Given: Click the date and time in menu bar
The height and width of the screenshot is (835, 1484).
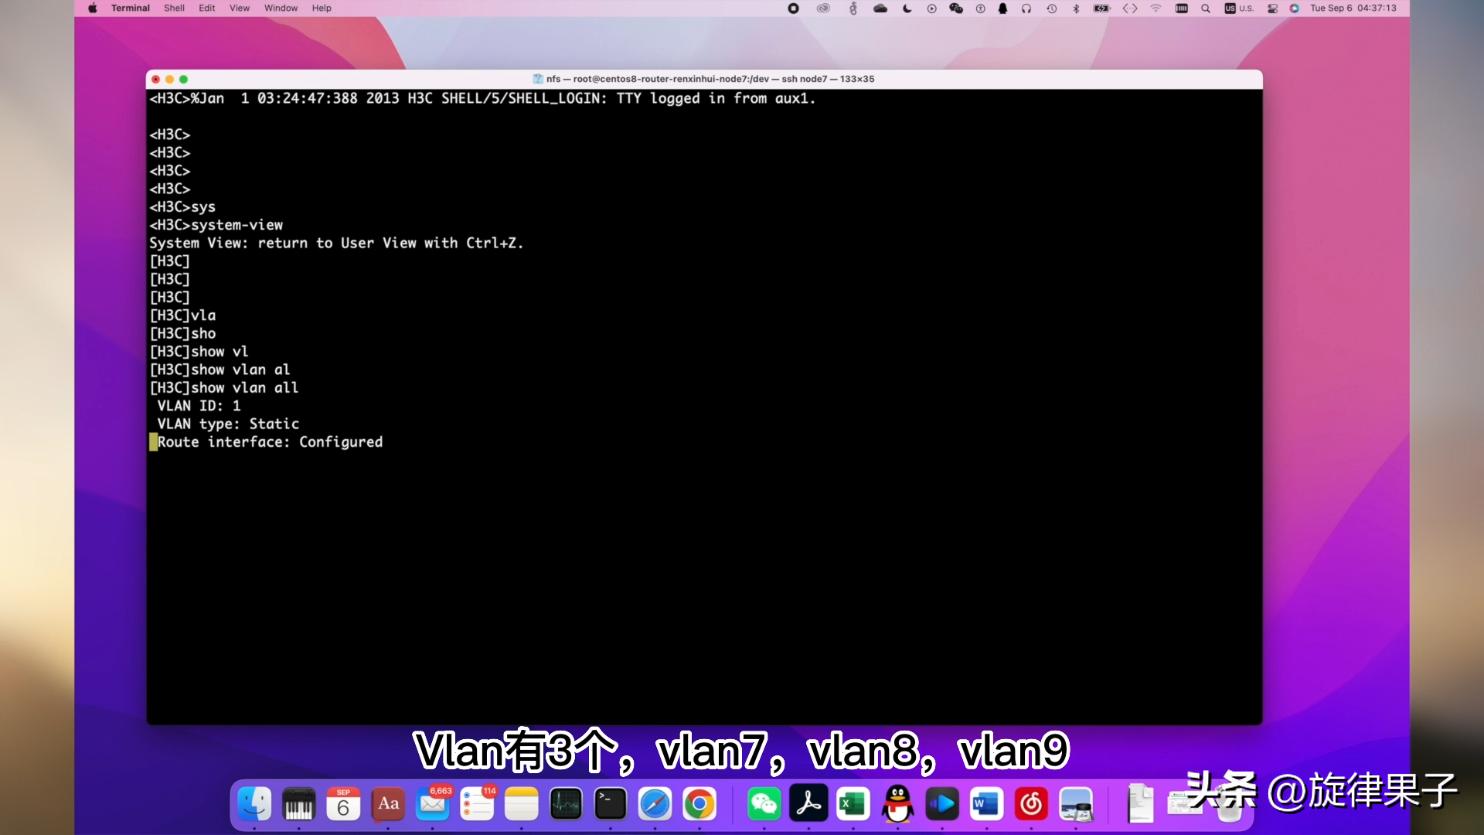Looking at the screenshot, I should [x=1353, y=8].
